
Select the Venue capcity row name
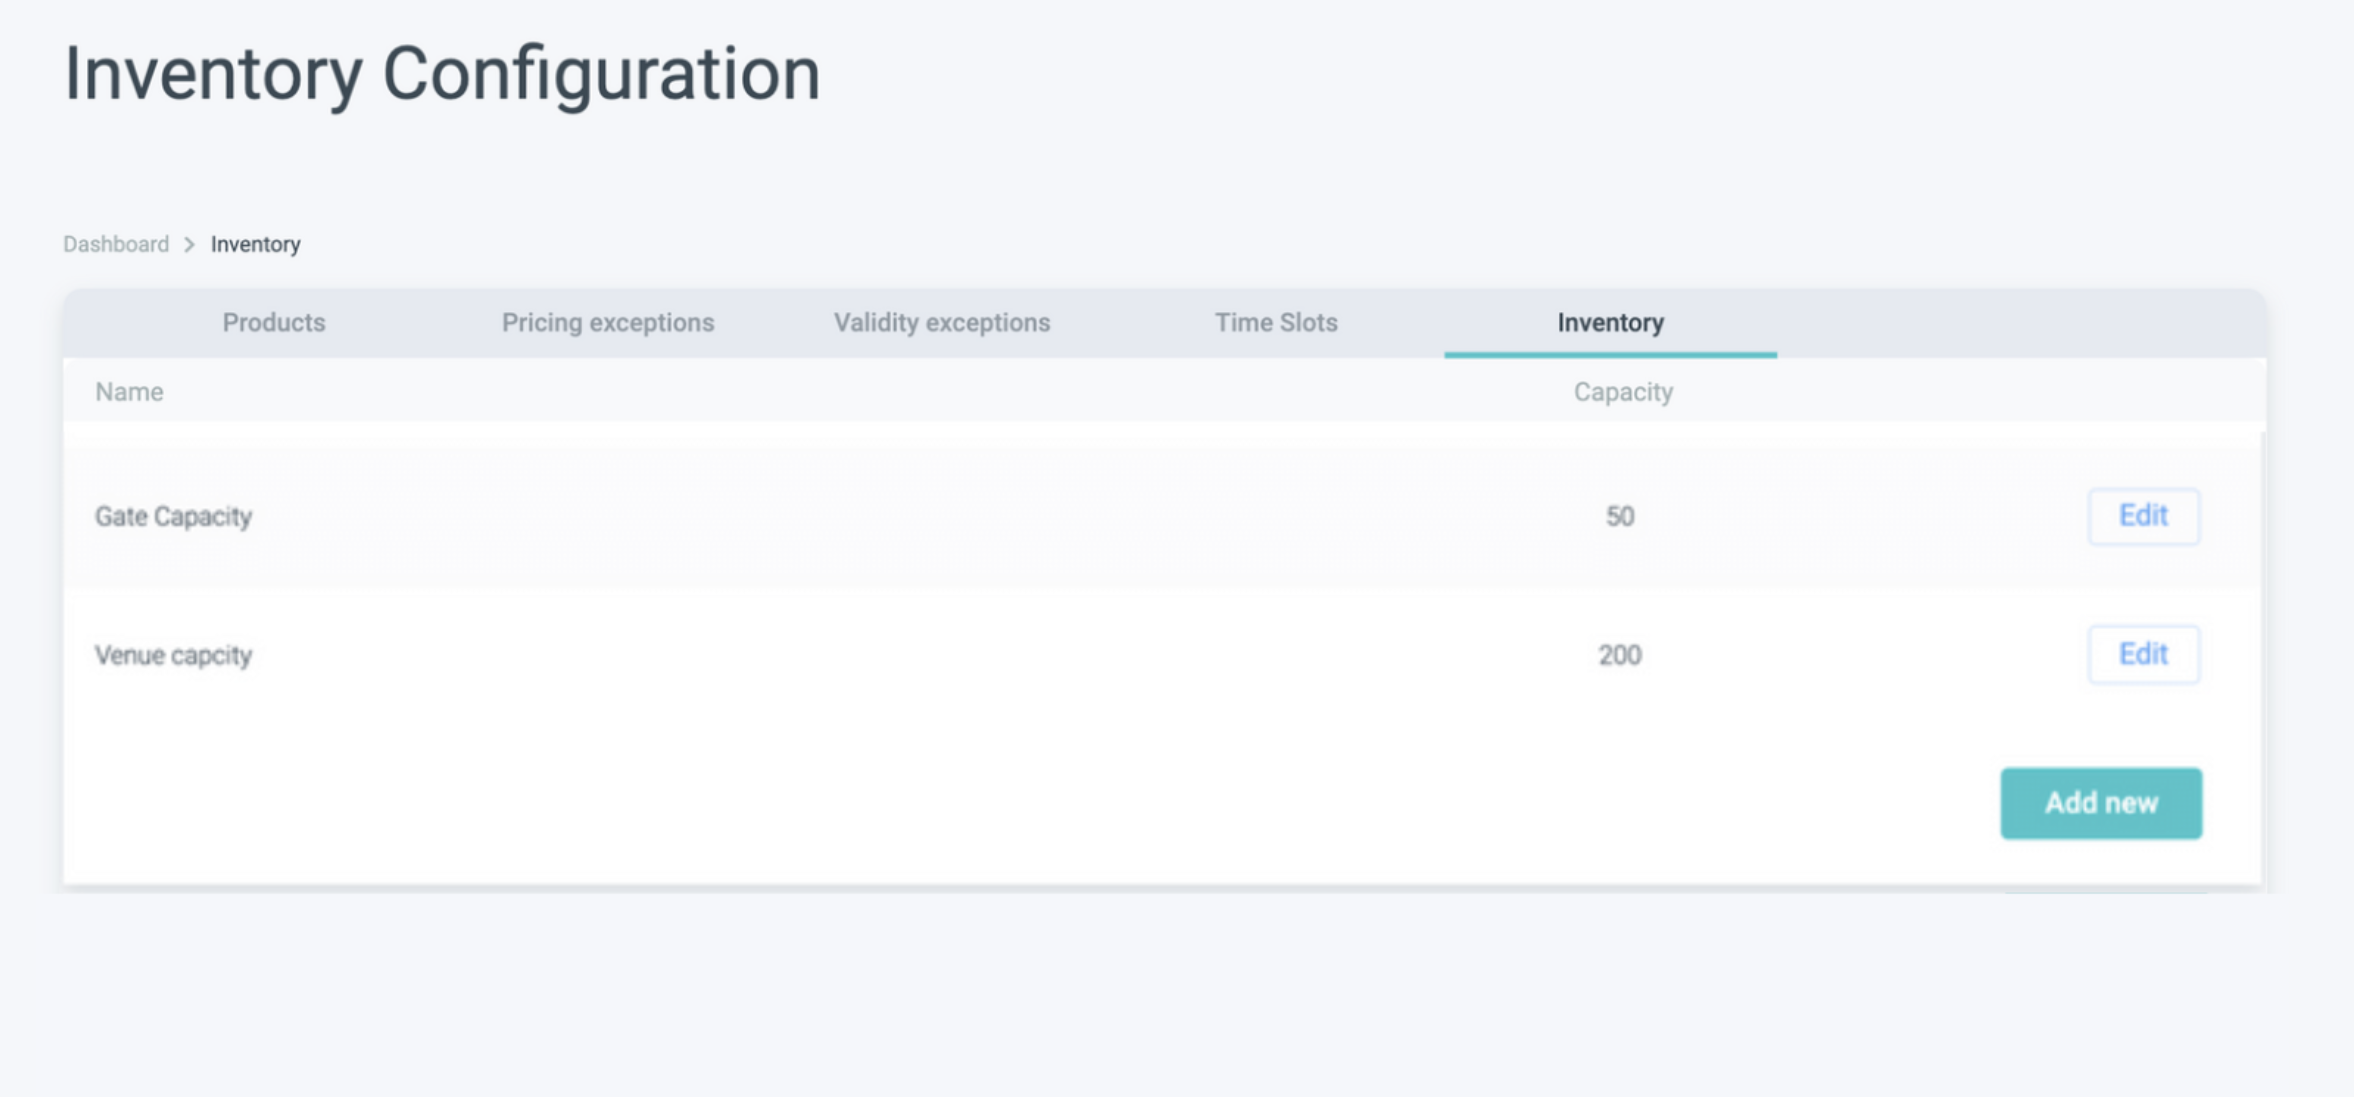(173, 656)
